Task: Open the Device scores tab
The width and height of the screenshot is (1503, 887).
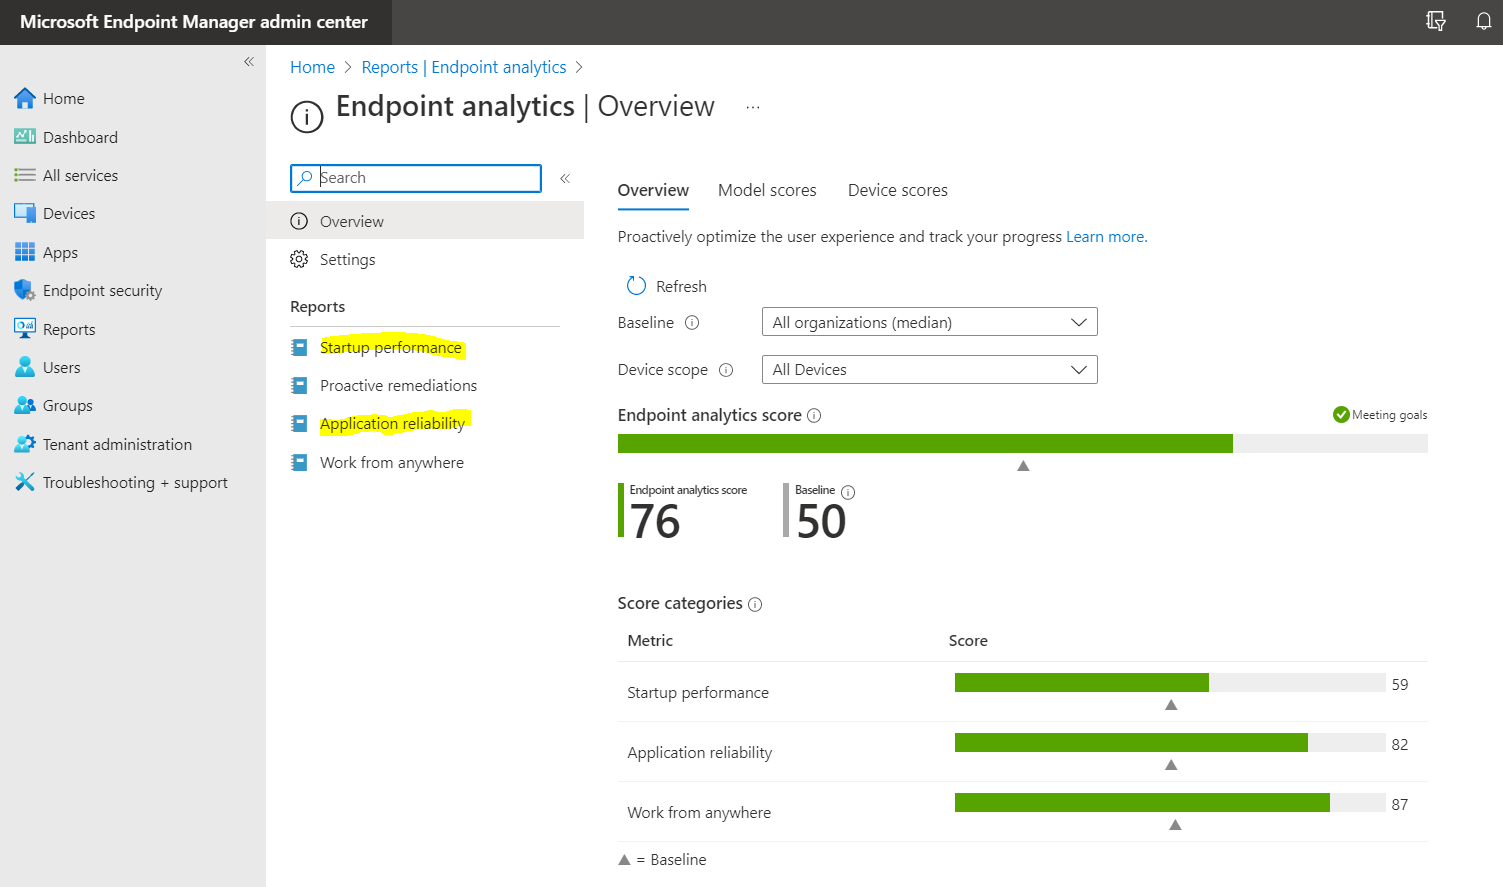Action: [896, 190]
